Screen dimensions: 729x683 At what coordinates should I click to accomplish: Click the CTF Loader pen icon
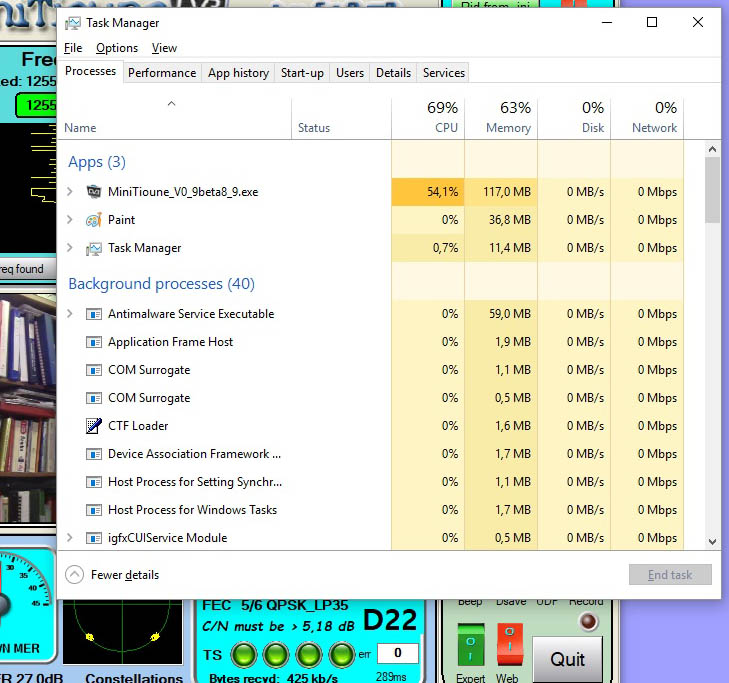click(x=94, y=426)
